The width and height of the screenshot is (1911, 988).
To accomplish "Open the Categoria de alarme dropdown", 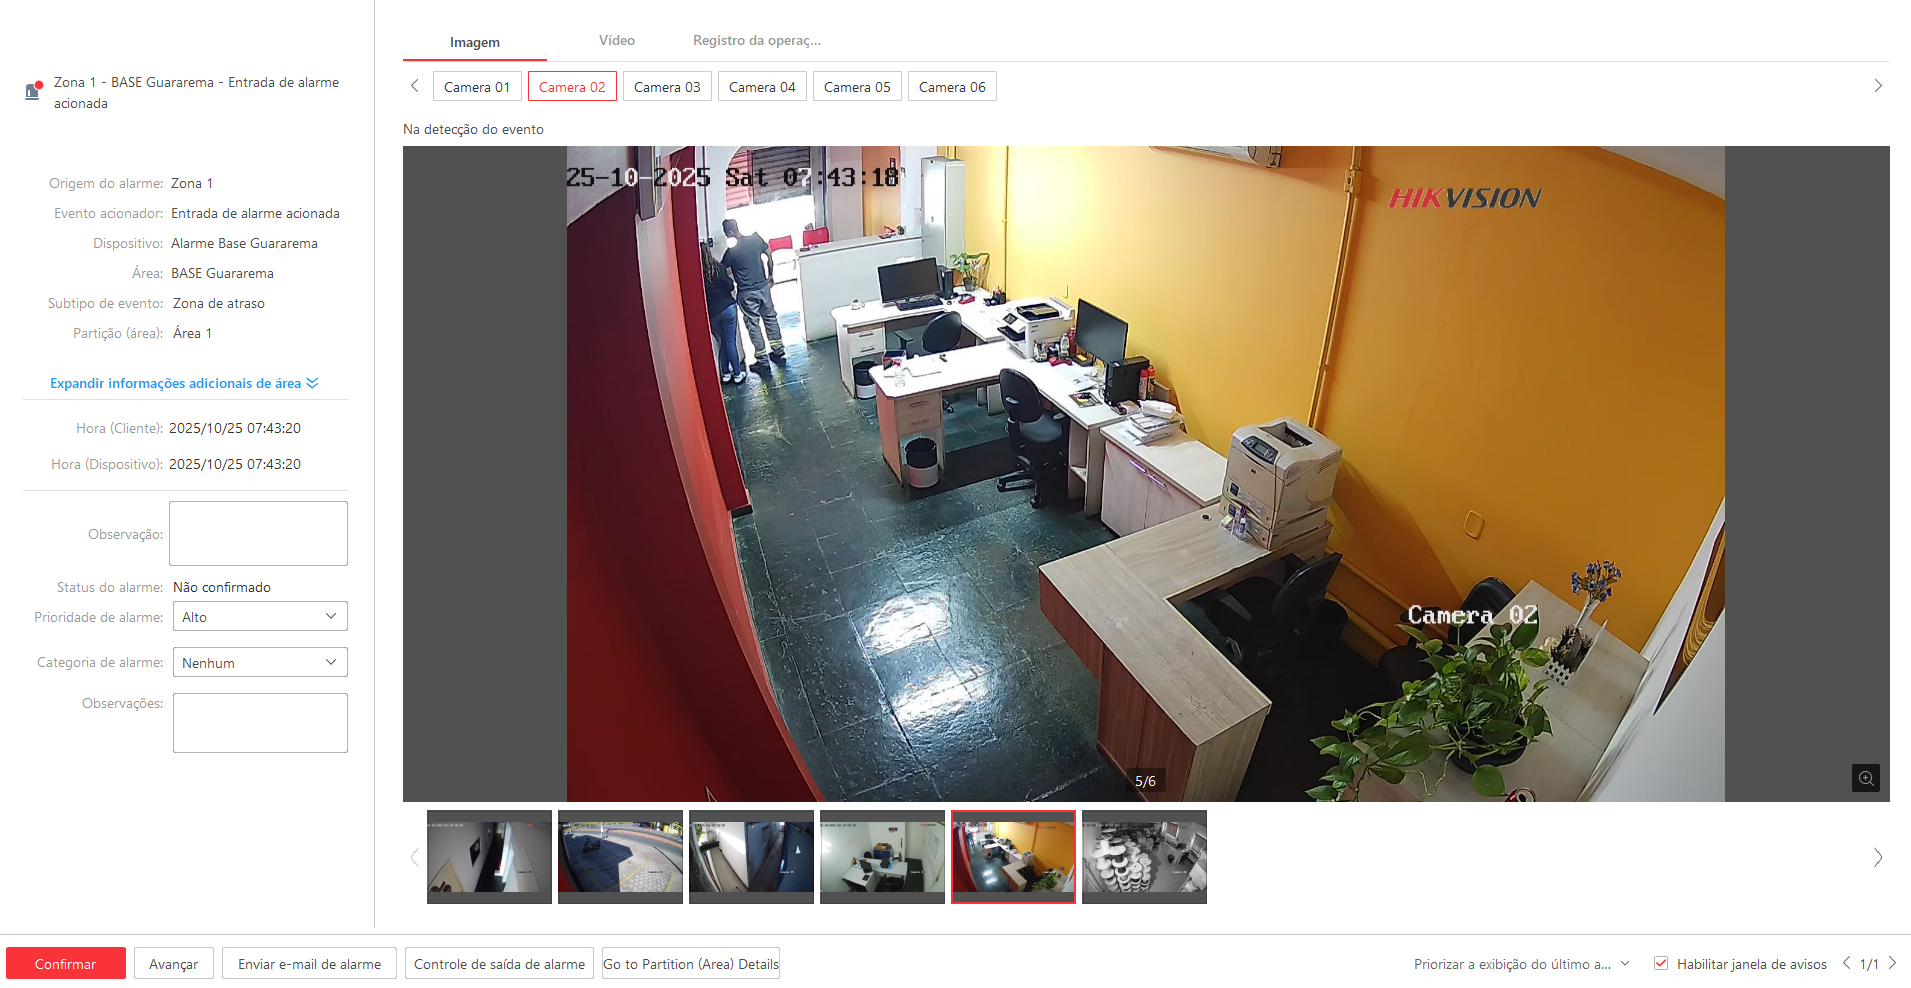I will [x=260, y=662].
